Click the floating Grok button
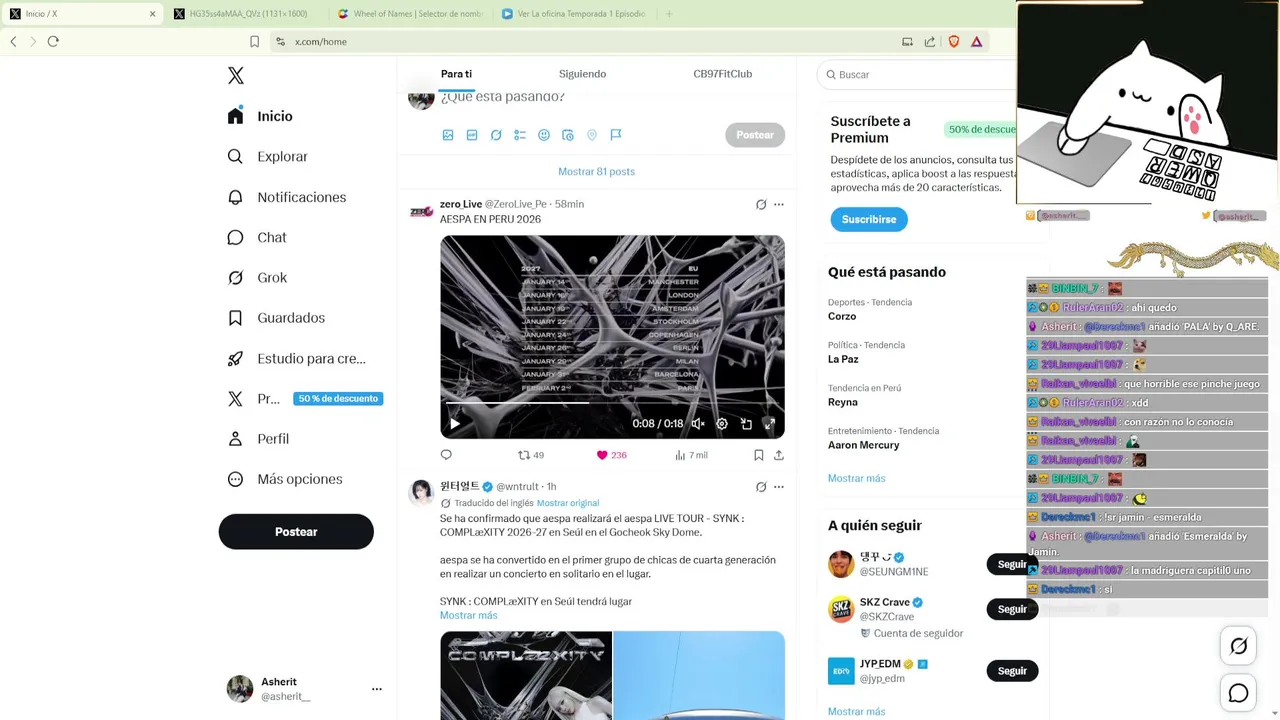 click(x=1238, y=646)
